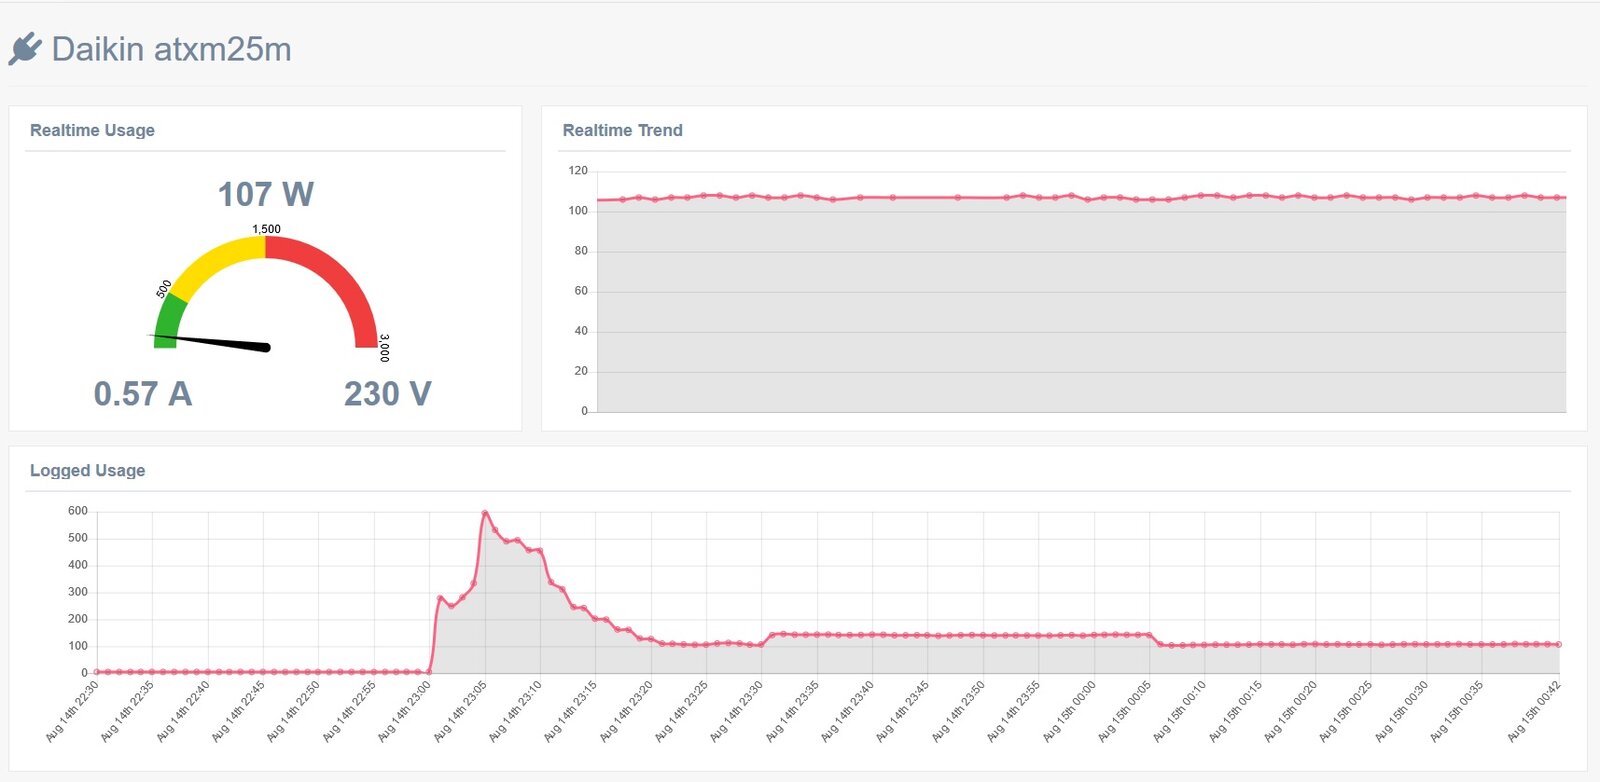Click the 300 value on Logged Usage axis
Viewport: 1600px width, 782px height.
click(78, 592)
